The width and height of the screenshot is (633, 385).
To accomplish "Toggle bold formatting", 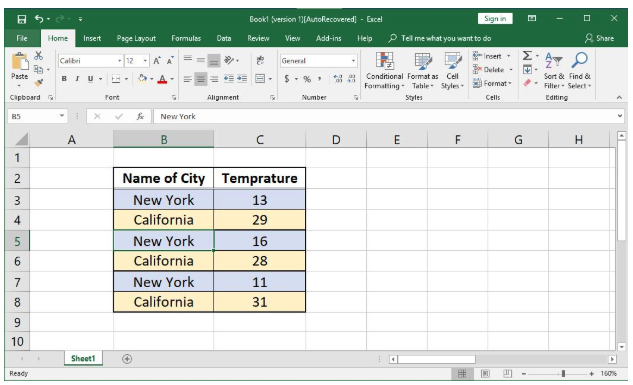I will (64, 79).
